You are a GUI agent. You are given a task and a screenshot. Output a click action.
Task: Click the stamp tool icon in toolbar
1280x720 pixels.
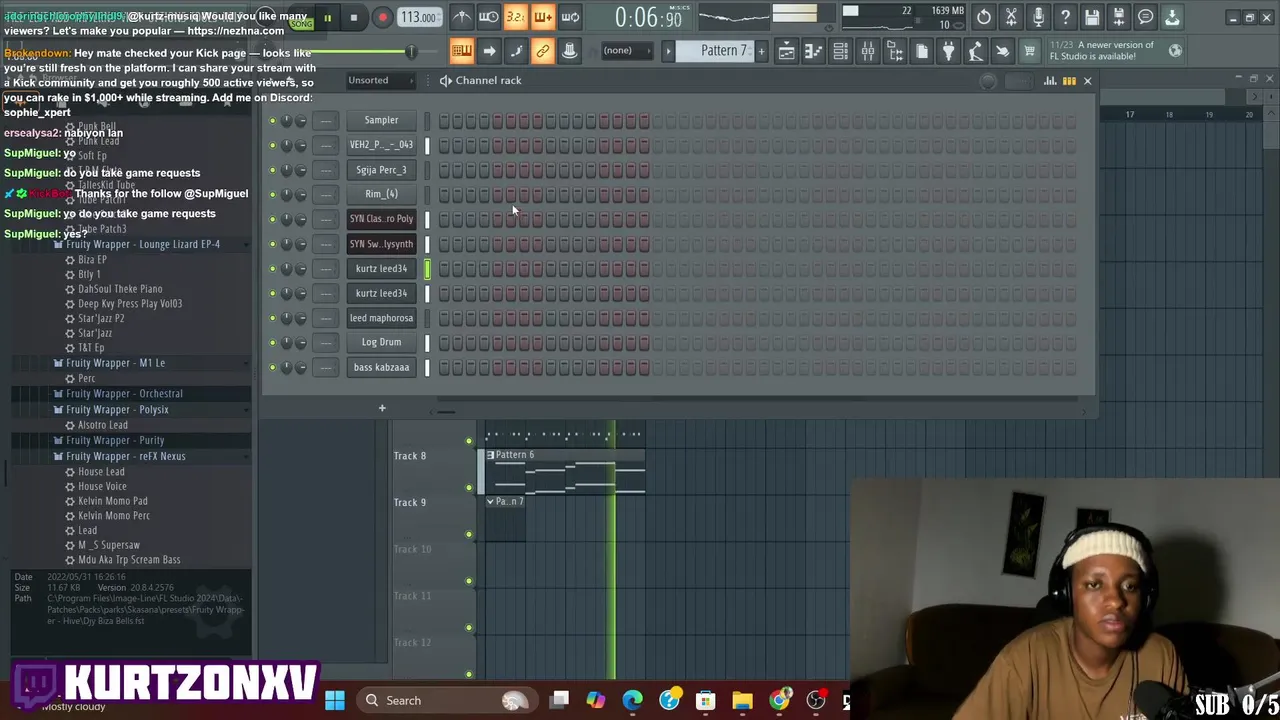coord(570,51)
